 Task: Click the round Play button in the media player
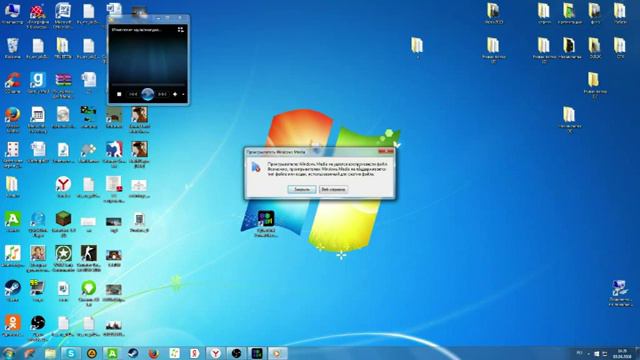(x=147, y=94)
